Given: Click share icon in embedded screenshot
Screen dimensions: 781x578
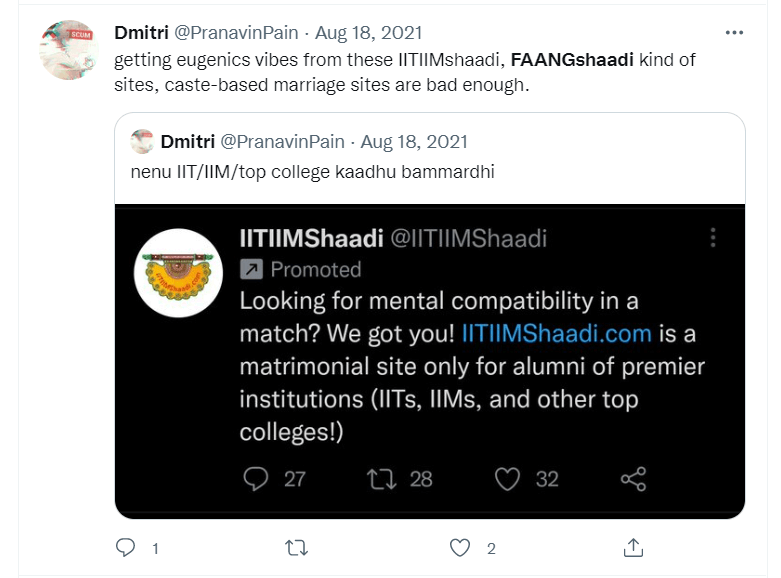Looking at the screenshot, I should tap(633, 479).
